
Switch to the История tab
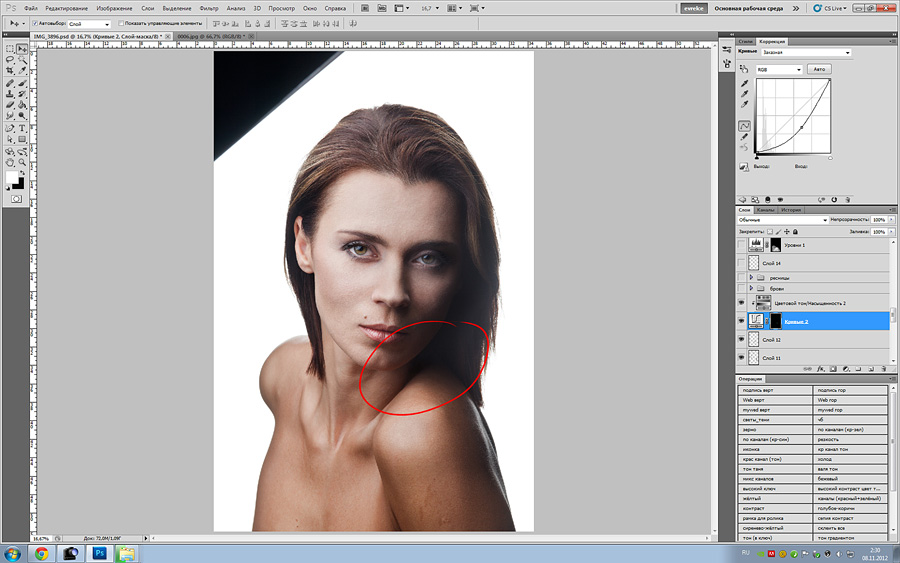[x=790, y=210]
